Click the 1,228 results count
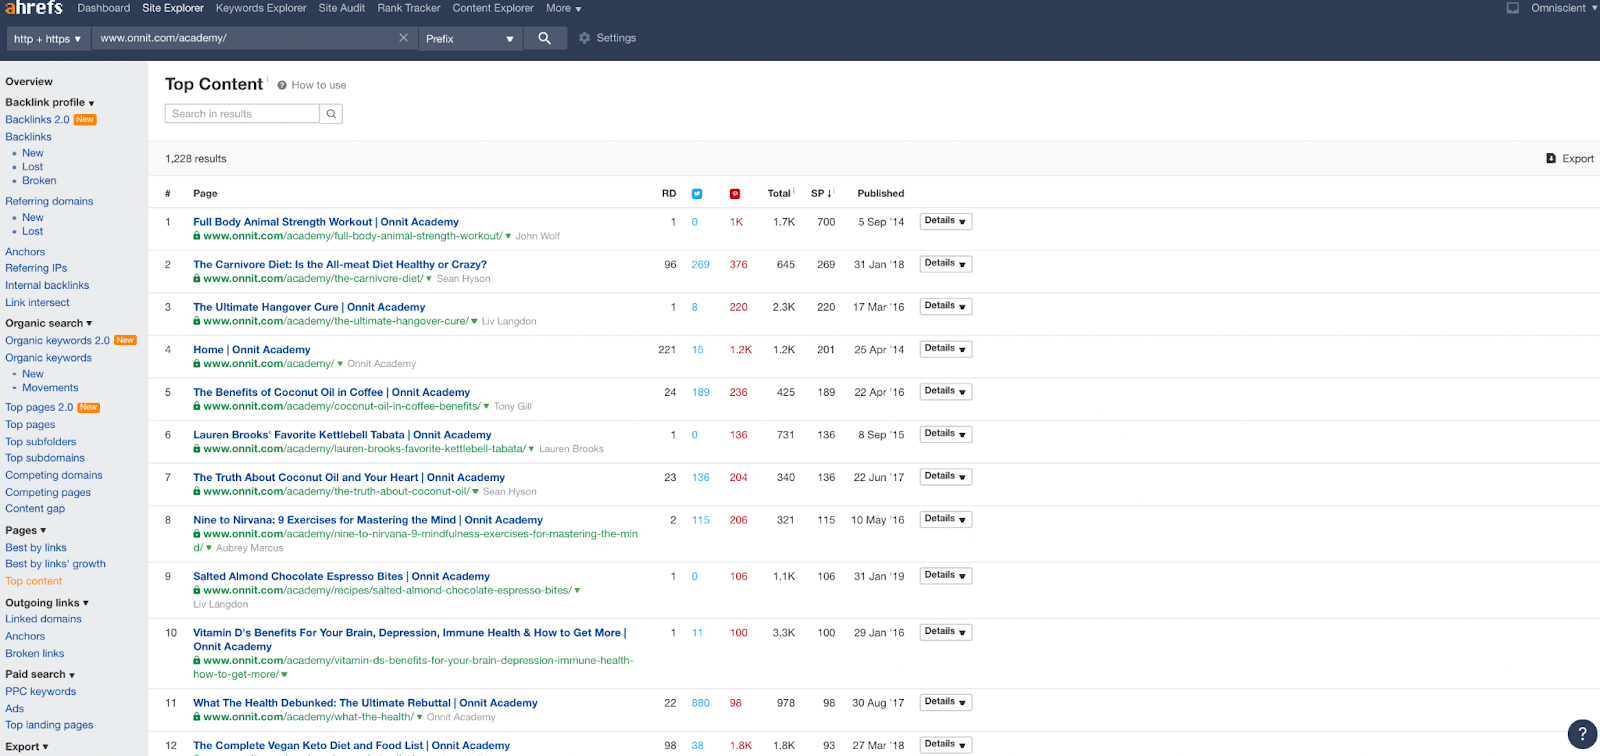This screenshot has width=1600, height=756. point(196,158)
